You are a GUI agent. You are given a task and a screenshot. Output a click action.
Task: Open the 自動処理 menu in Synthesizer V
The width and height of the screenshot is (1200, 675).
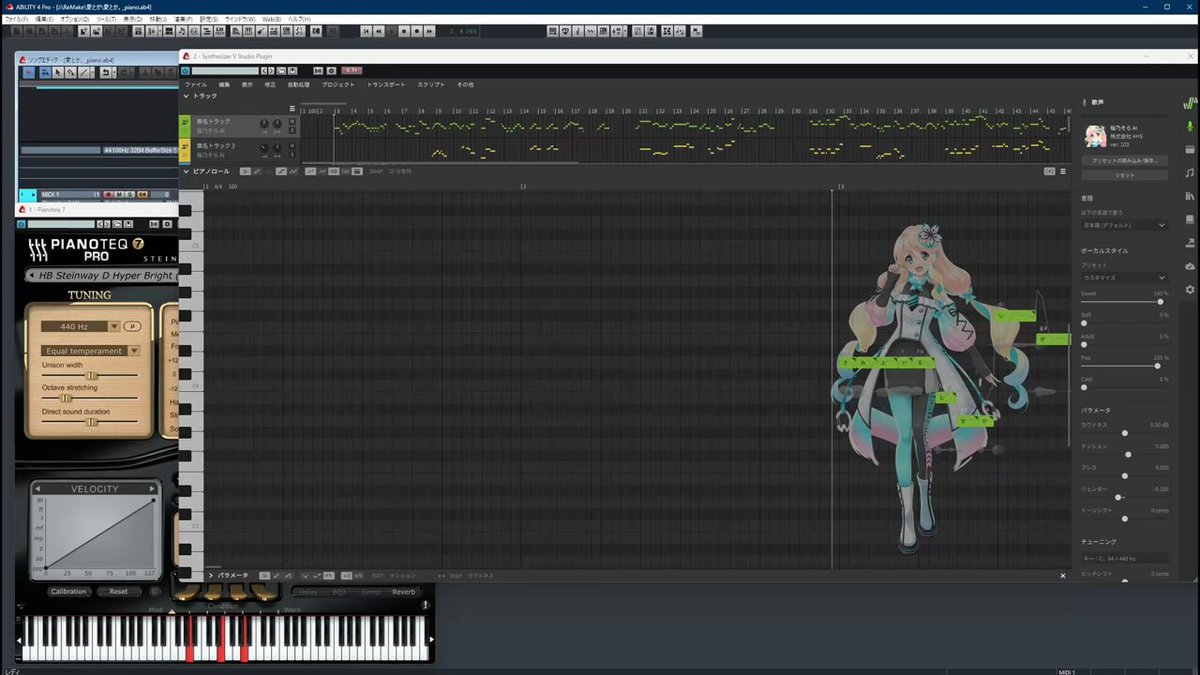tap(298, 85)
